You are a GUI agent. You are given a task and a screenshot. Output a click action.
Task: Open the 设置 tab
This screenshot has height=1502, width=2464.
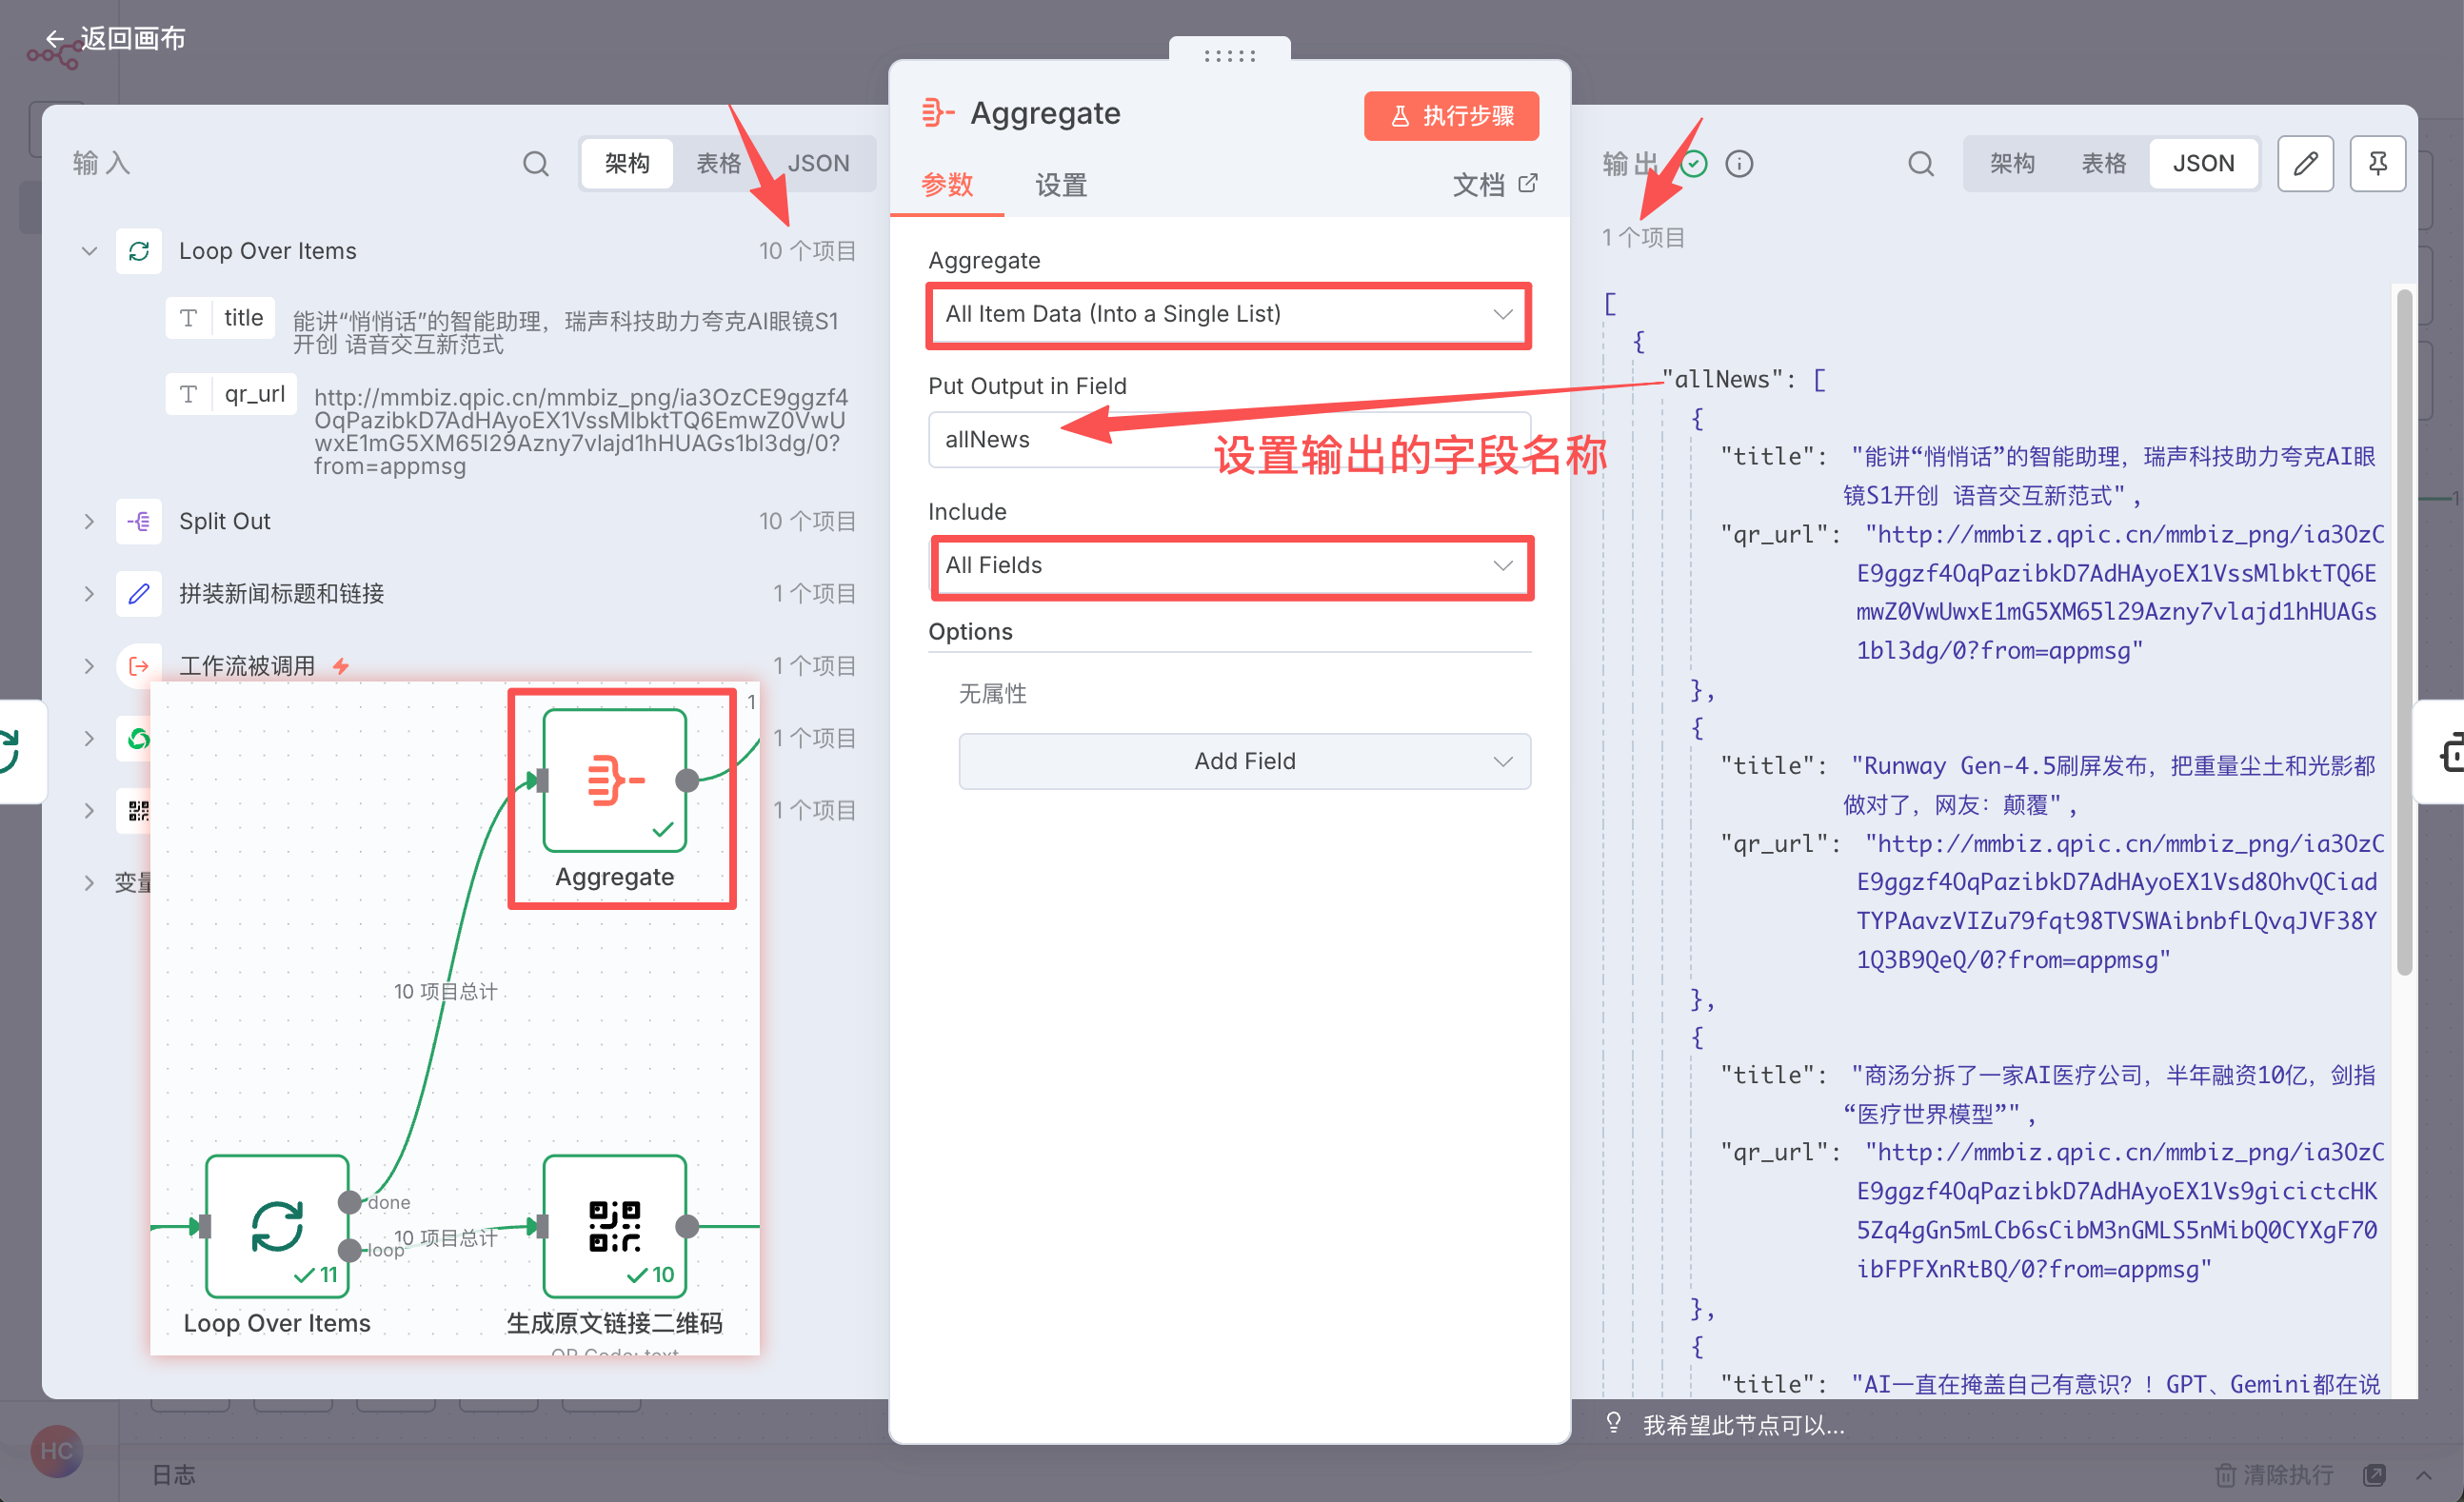pyautogui.click(x=1060, y=184)
